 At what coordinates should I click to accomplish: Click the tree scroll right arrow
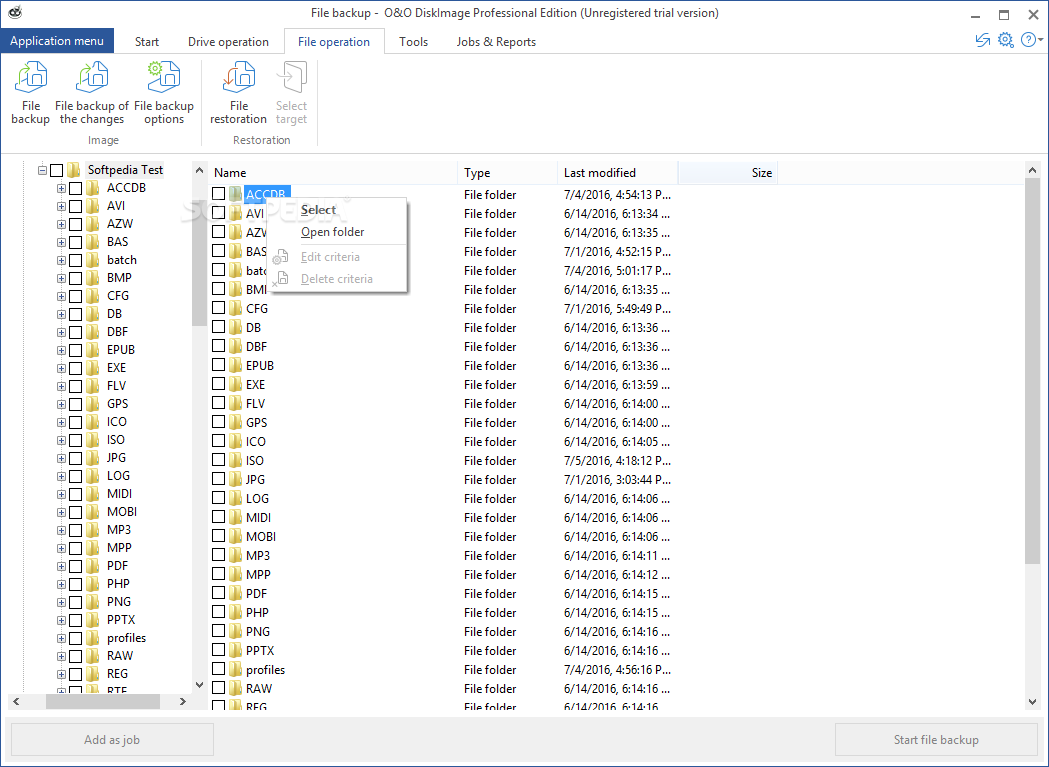pyautogui.click(x=183, y=701)
